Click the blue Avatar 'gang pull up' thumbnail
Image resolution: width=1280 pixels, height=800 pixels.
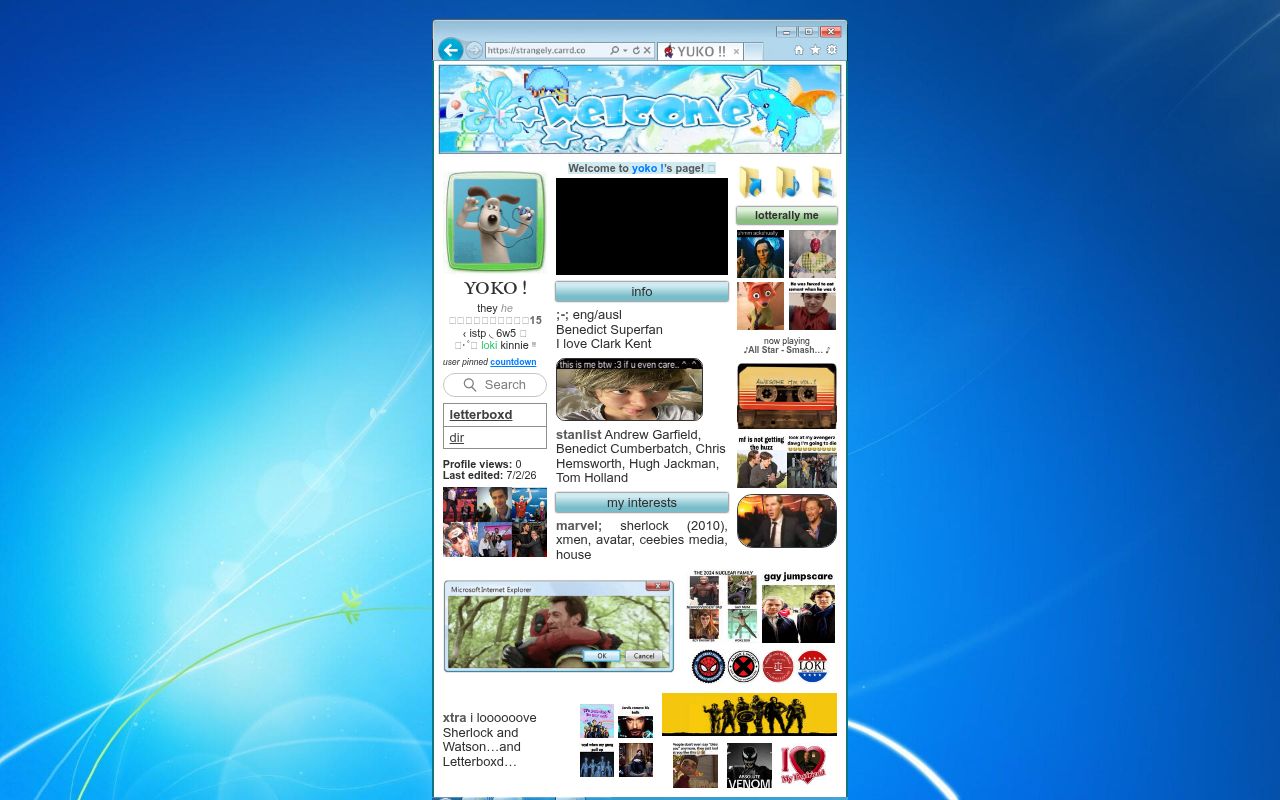click(597, 760)
